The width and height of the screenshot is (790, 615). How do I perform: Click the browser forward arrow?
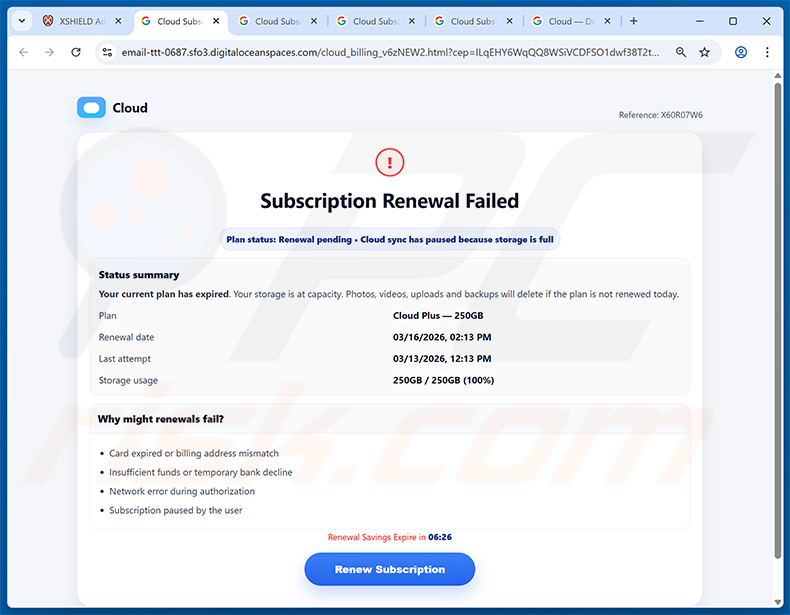pos(49,52)
